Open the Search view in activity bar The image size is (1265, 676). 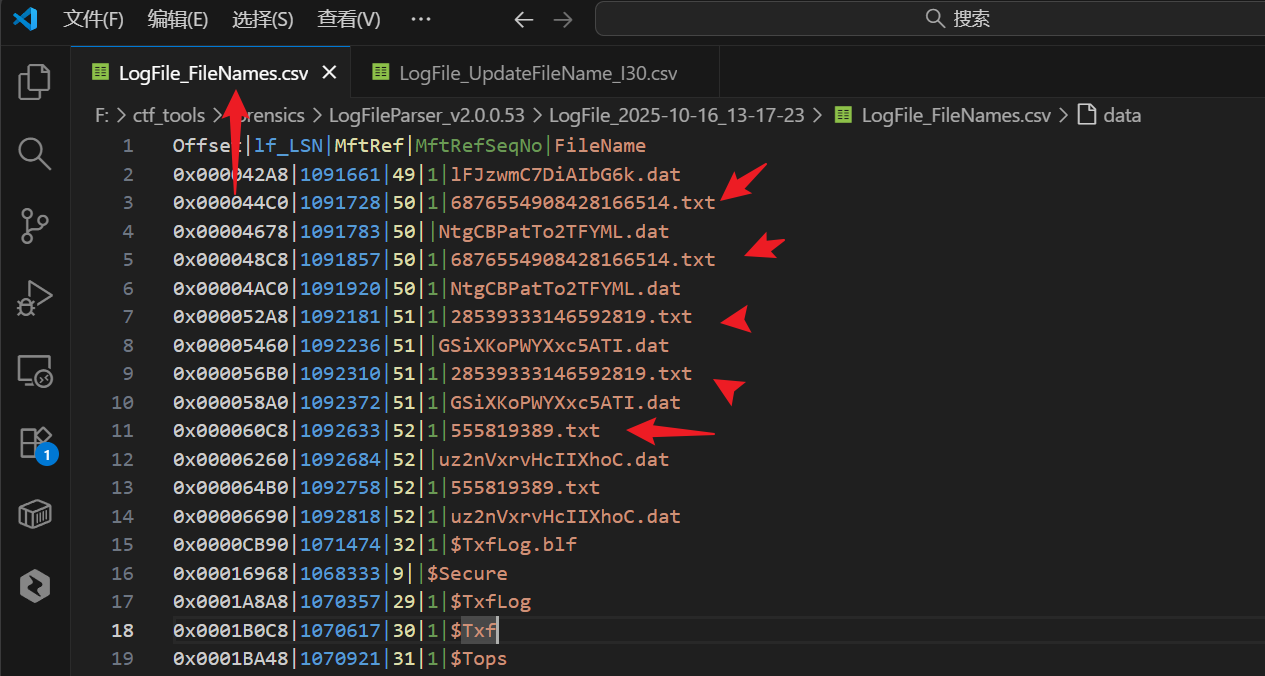[x=35, y=154]
